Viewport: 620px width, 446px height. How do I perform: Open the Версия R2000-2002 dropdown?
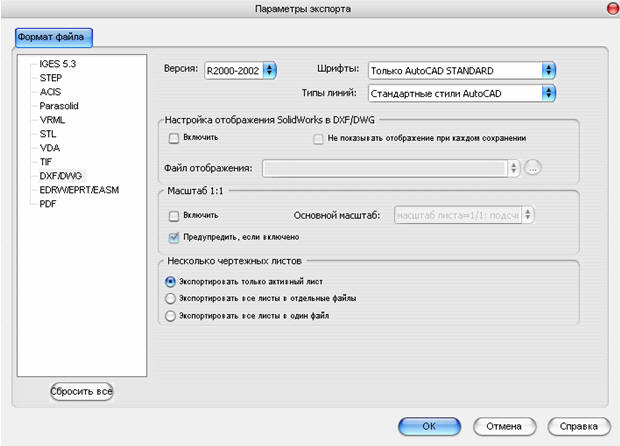(240, 70)
